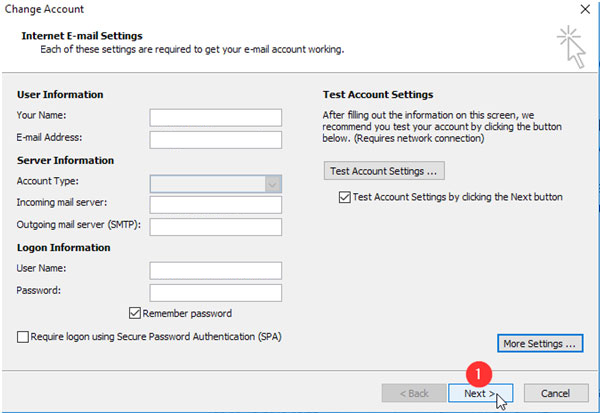The height and width of the screenshot is (413, 600).
Task: Uncheck Test Account Settings by clicking Next
Action: [344, 197]
